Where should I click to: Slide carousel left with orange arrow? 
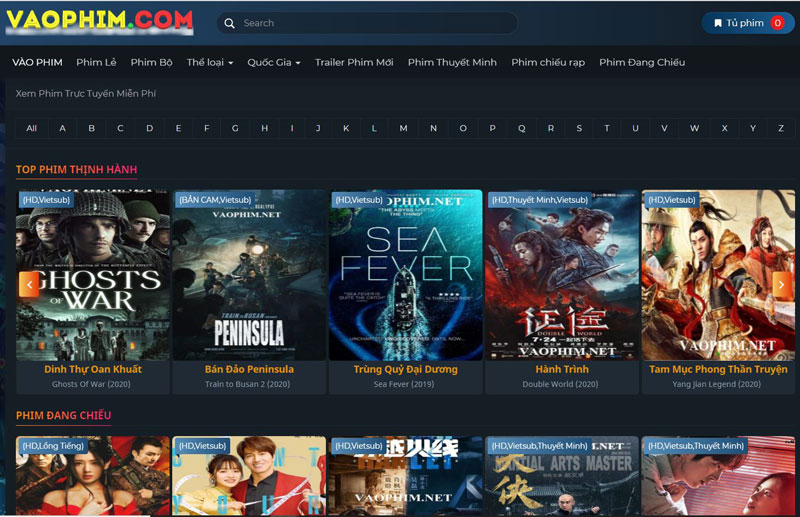click(x=29, y=284)
